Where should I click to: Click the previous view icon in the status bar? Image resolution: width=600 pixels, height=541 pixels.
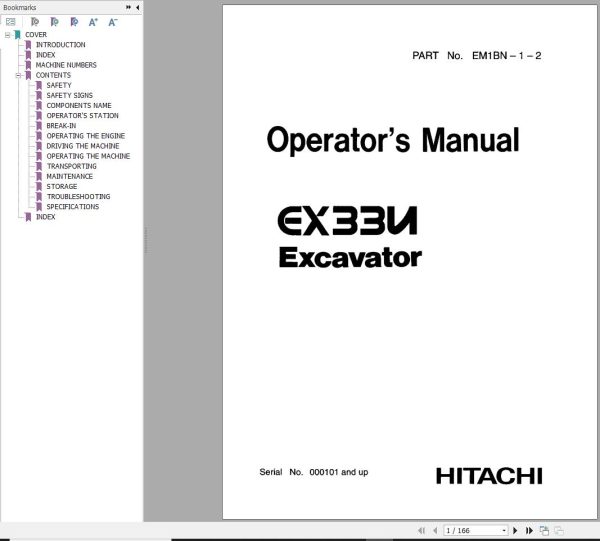pos(544,530)
